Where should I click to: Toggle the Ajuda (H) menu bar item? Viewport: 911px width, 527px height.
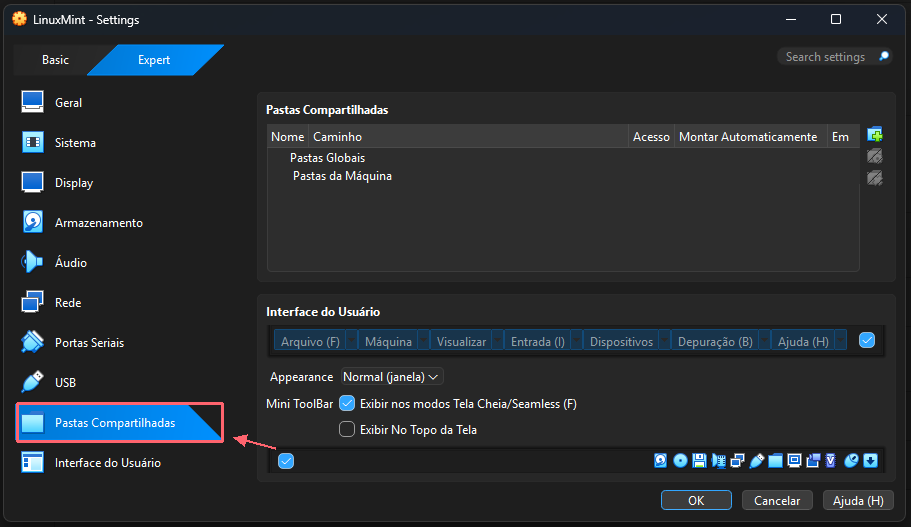803,341
